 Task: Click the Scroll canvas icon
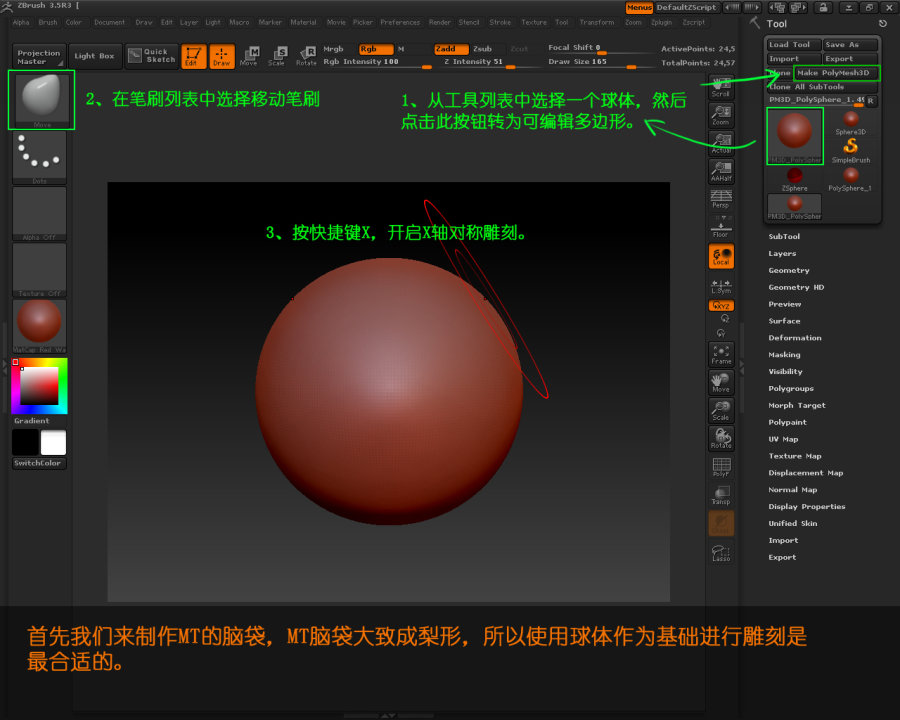coord(721,87)
